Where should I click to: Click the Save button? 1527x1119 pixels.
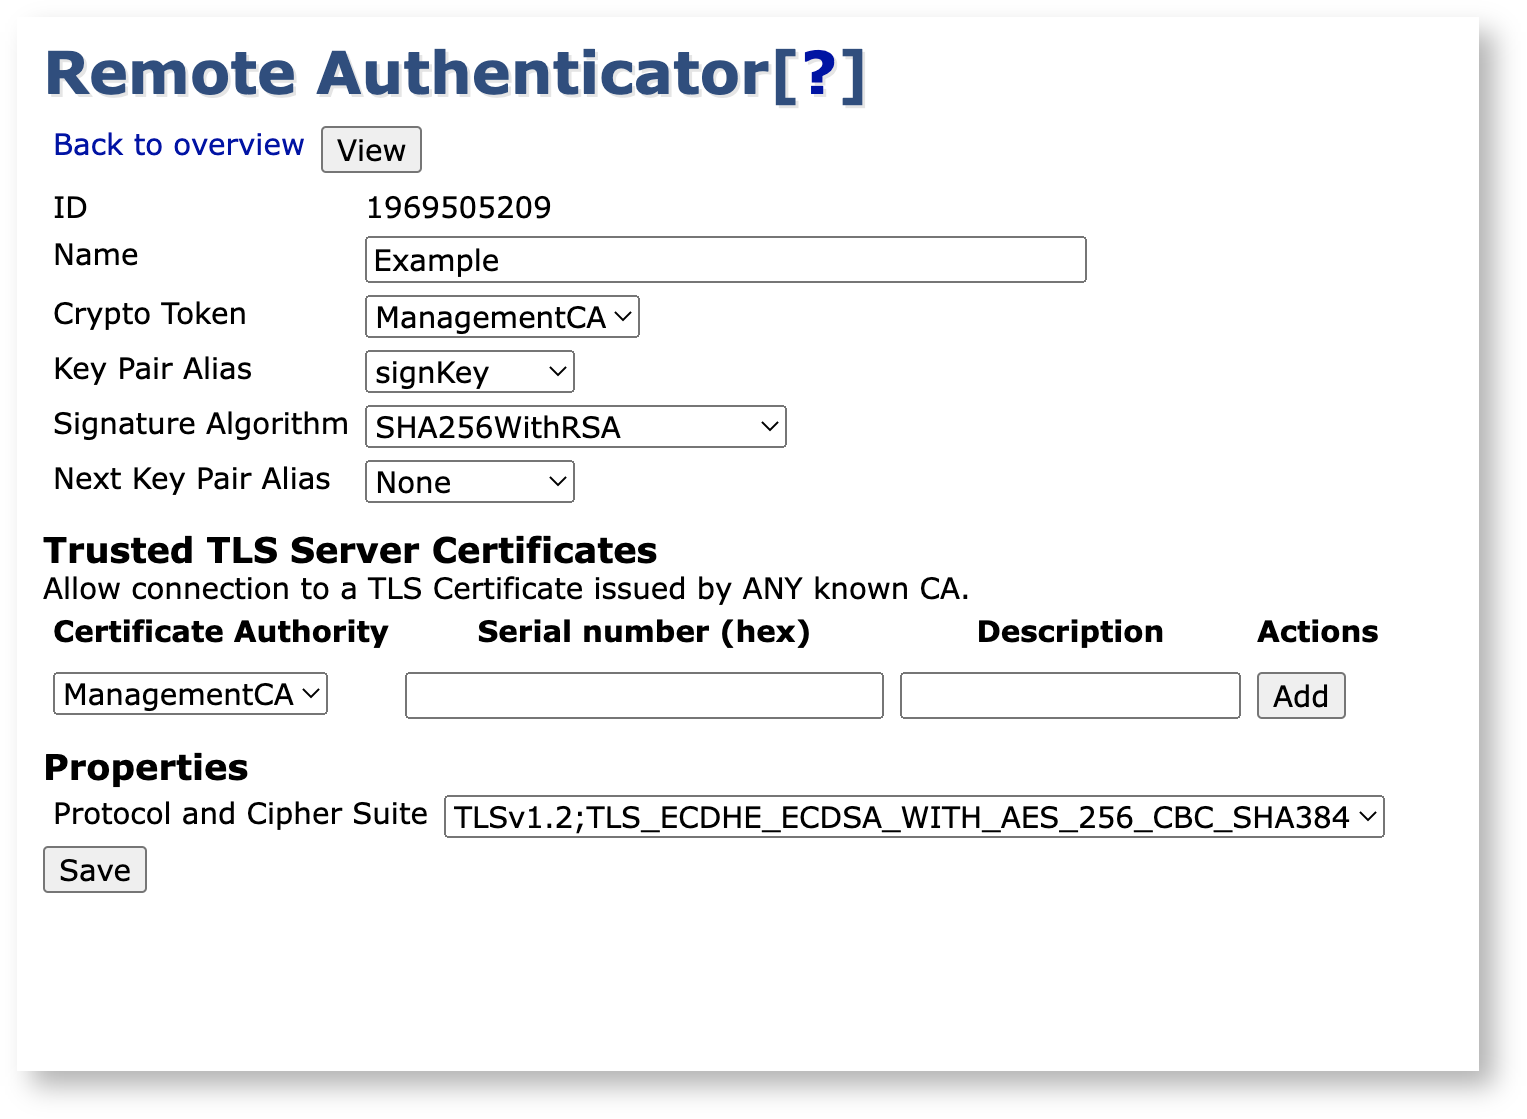tap(94, 869)
